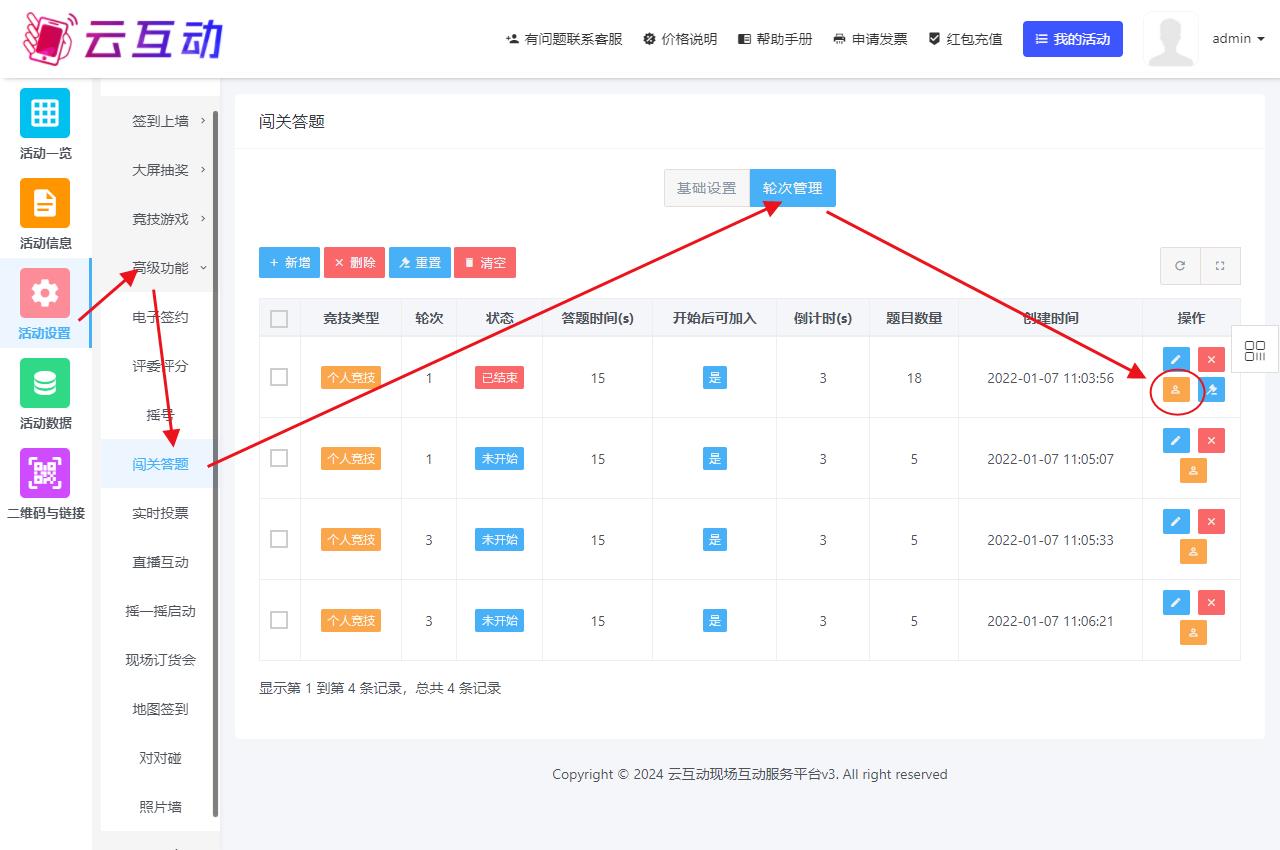Toggle the table fullscreen icon

pos(1220,266)
